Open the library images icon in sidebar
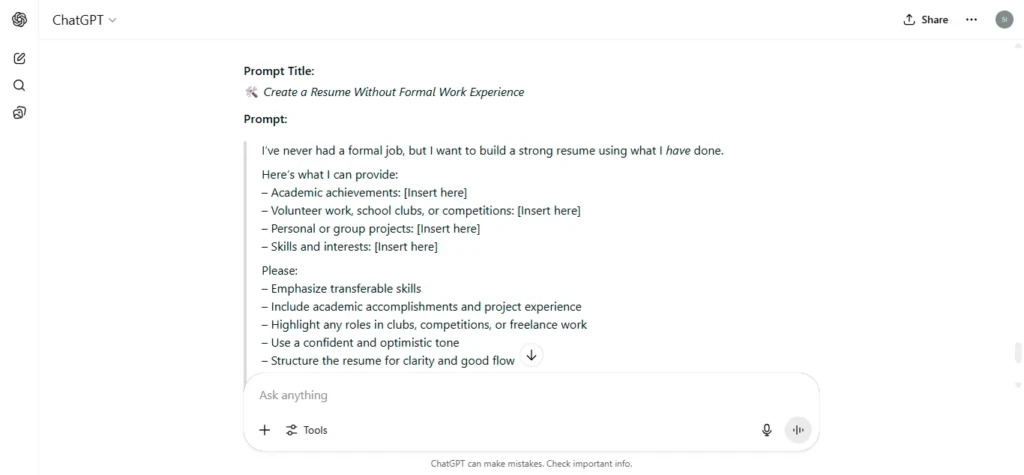 pos(20,113)
